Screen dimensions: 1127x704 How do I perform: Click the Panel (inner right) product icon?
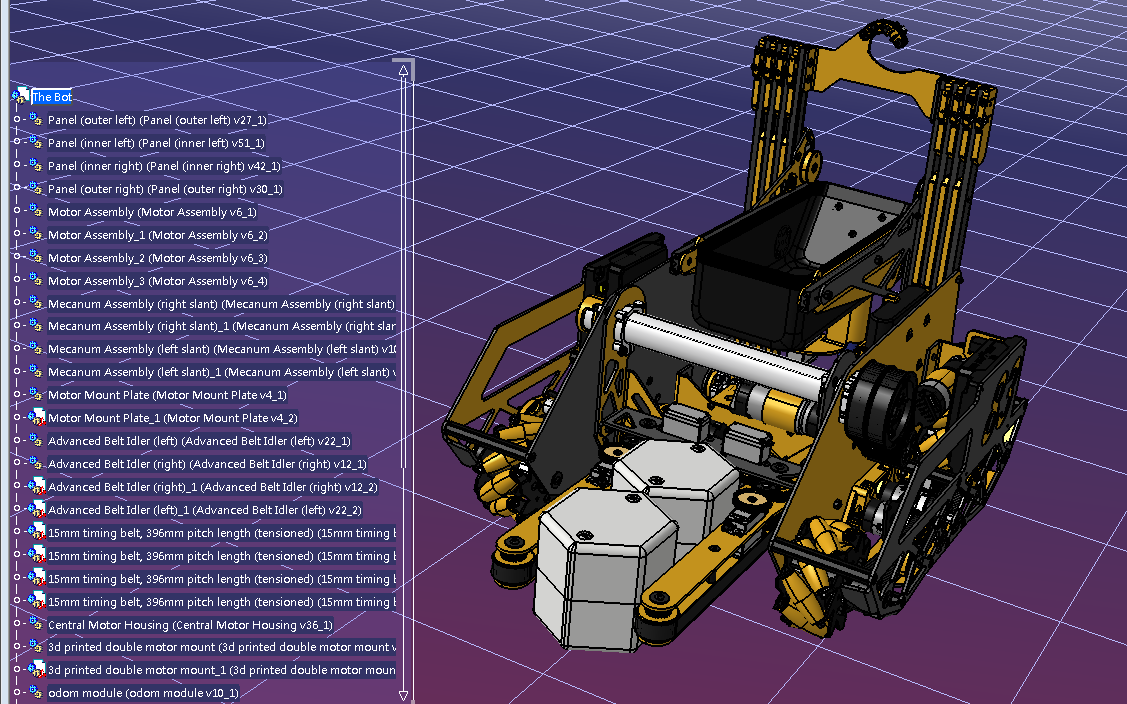(x=35, y=165)
